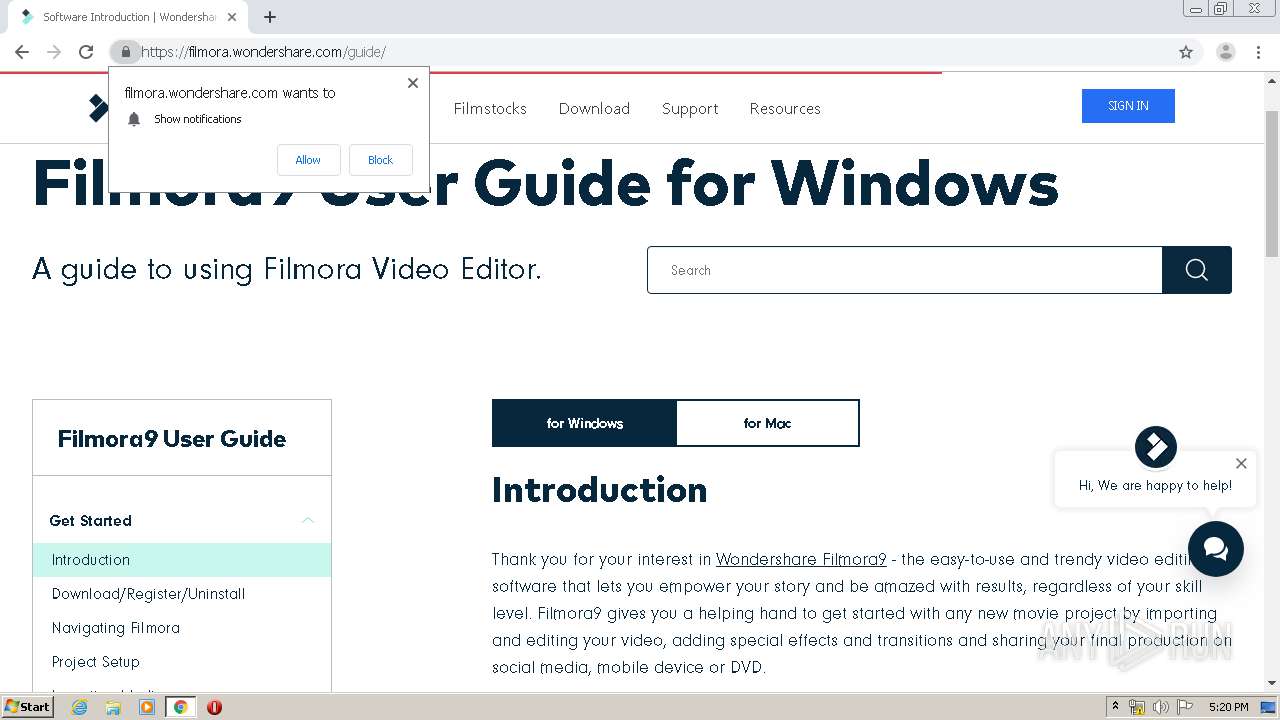
Task: Collapse the Get Started section chevron
Action: pyautogui.click(x=308, y=520)
